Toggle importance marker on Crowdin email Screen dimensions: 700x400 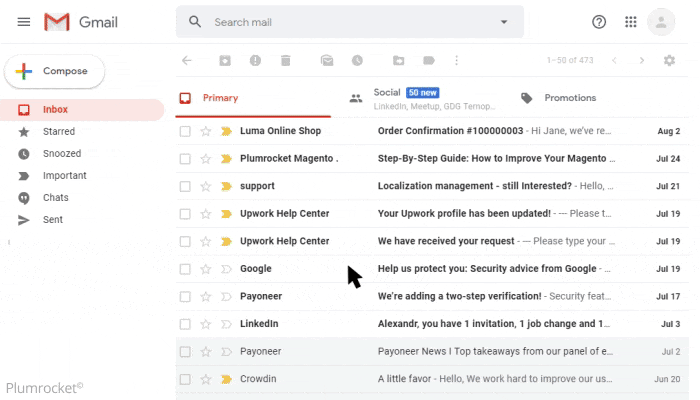pos(226,379)
